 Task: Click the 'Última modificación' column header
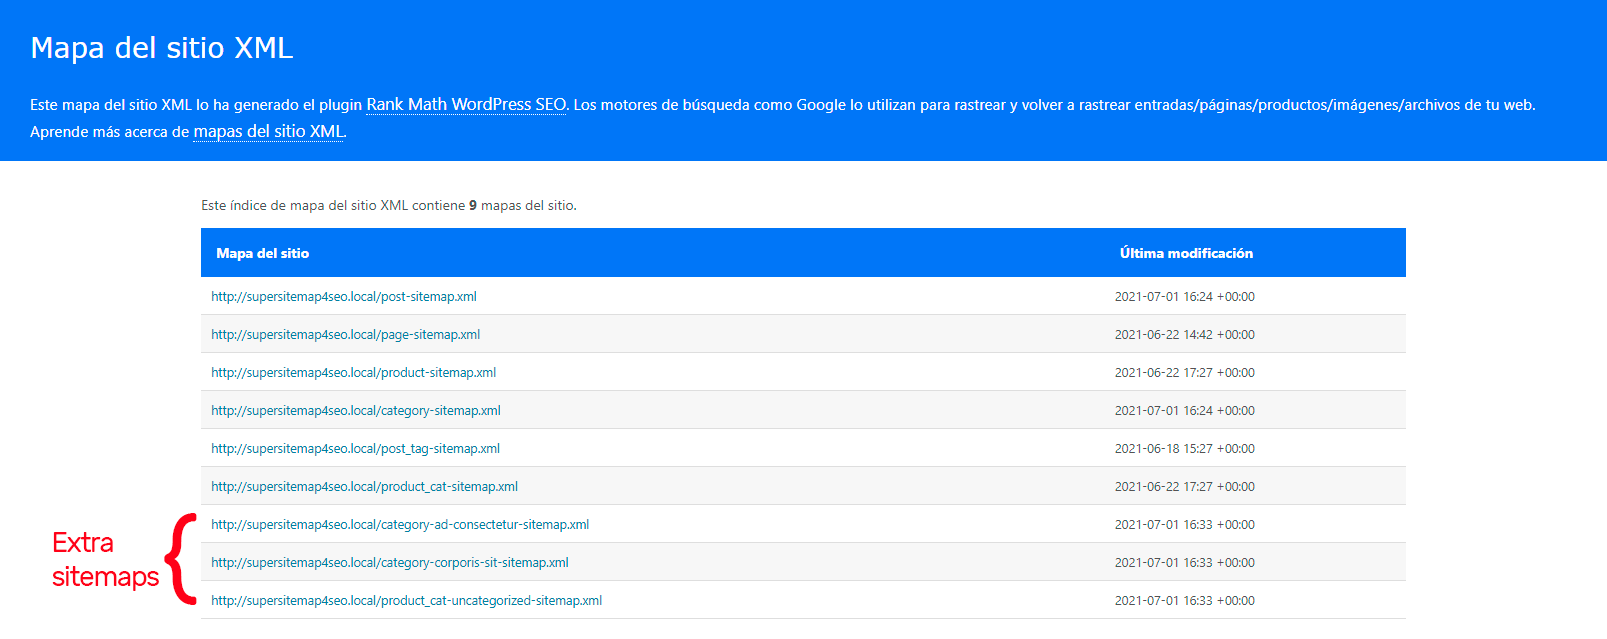click(x=1186, y=253)
